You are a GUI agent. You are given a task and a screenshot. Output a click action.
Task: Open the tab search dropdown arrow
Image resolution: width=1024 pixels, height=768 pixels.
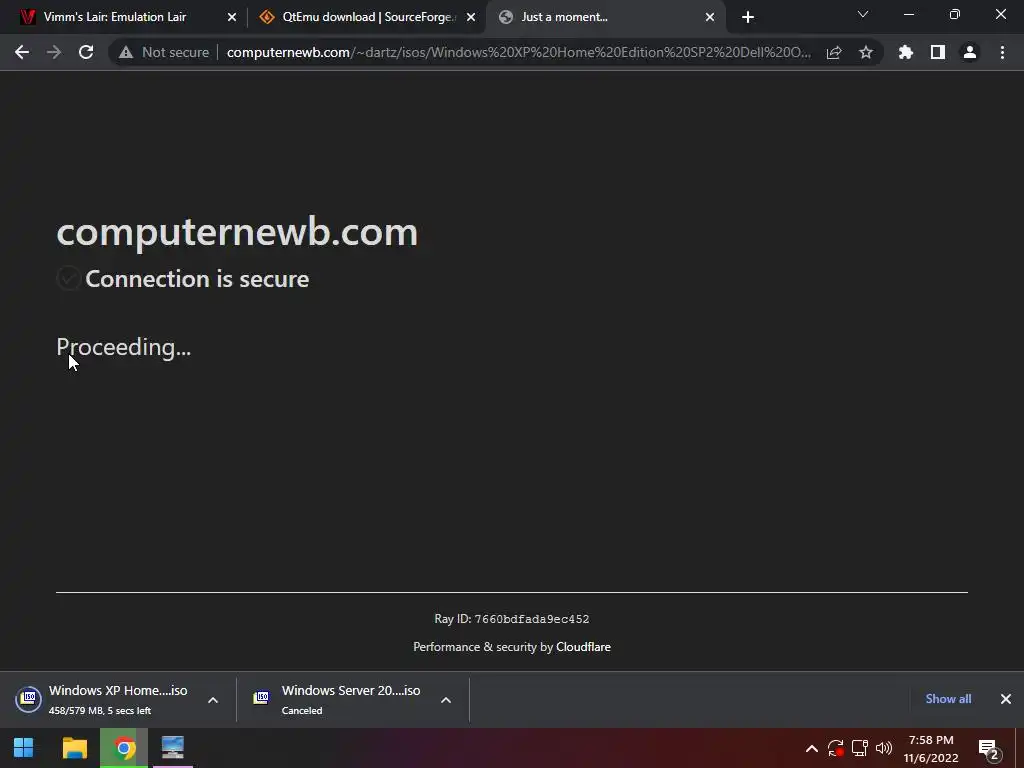tap(863, 14)
